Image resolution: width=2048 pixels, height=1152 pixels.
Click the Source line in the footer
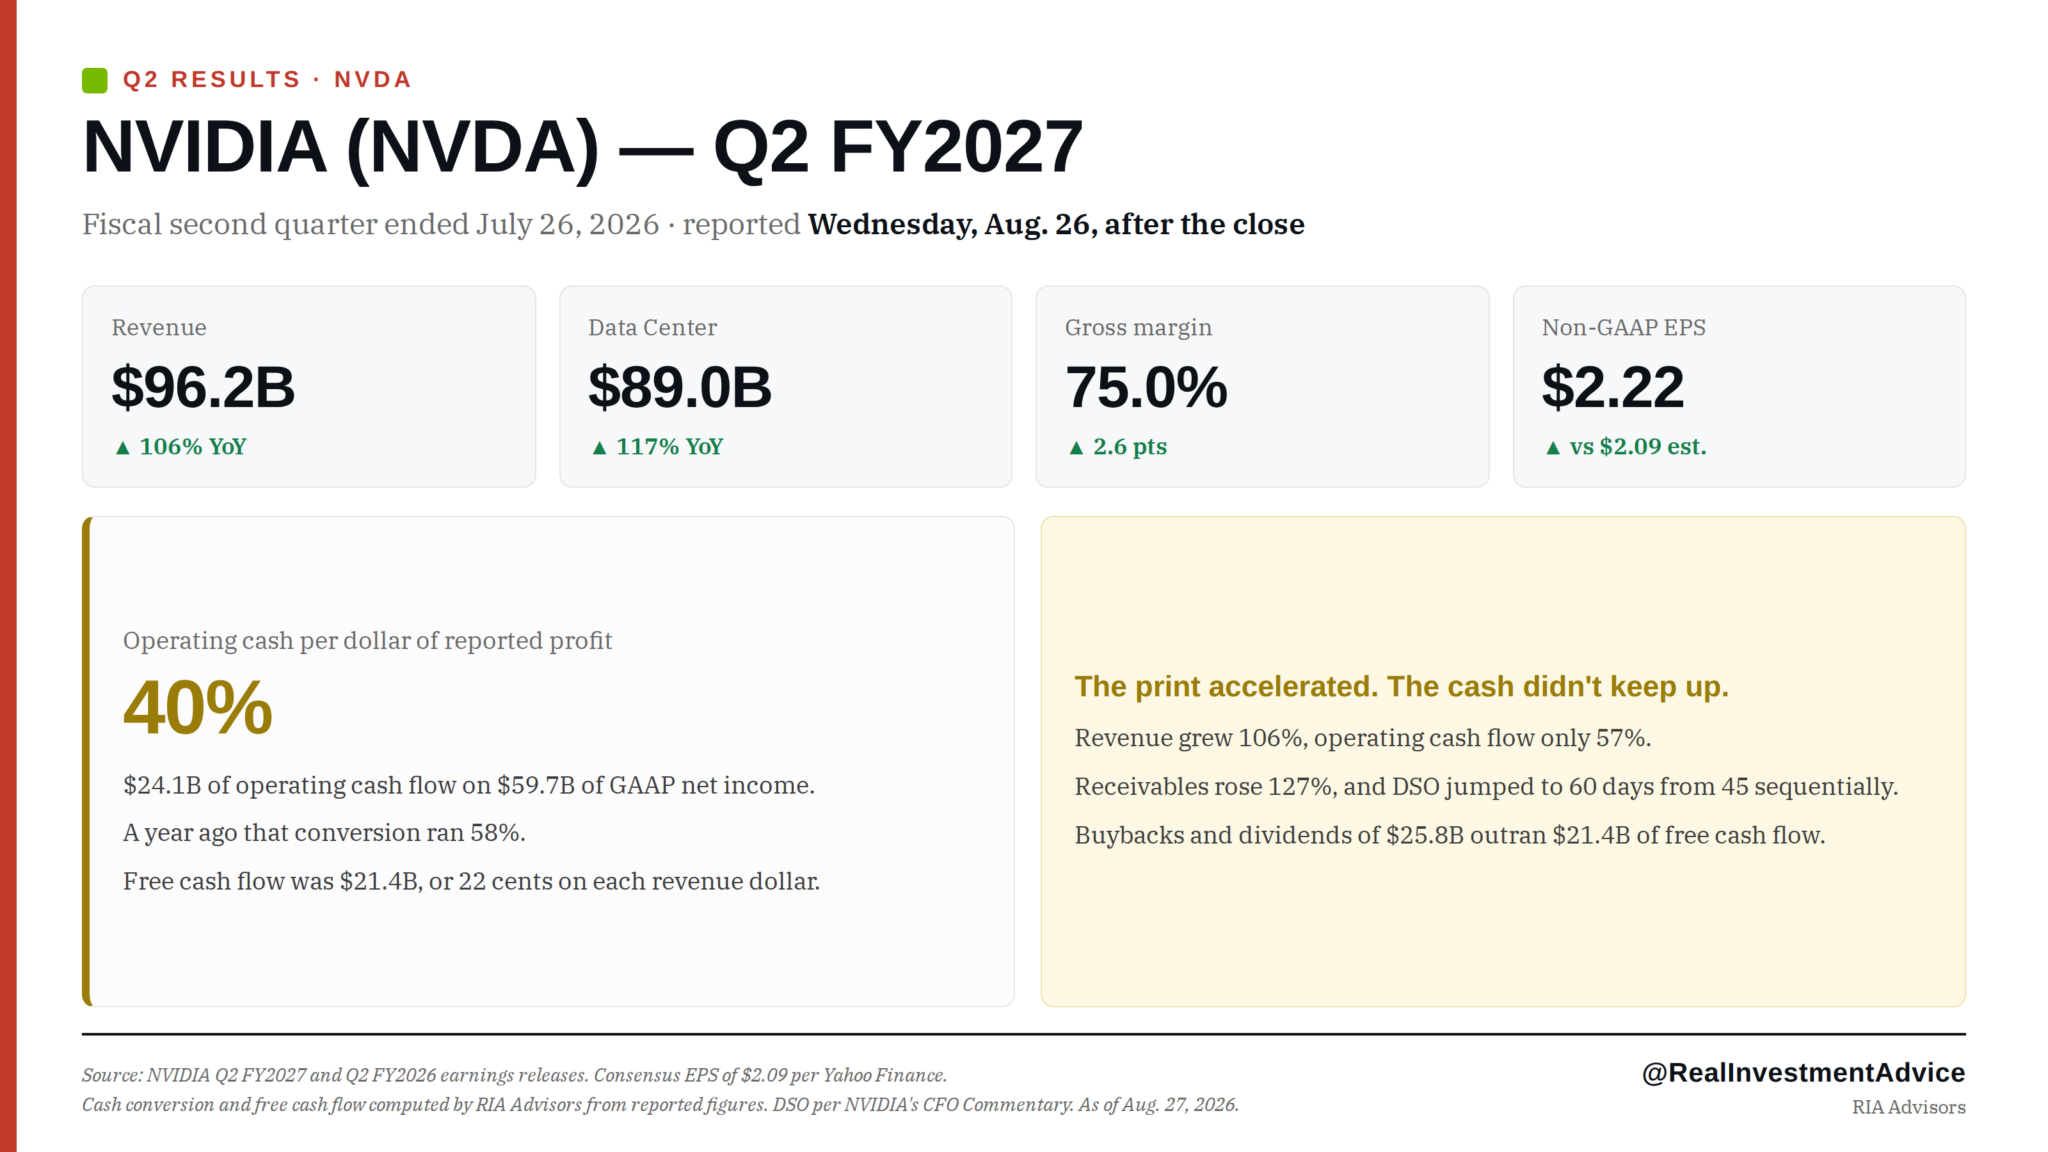(x=514, y=1076)
